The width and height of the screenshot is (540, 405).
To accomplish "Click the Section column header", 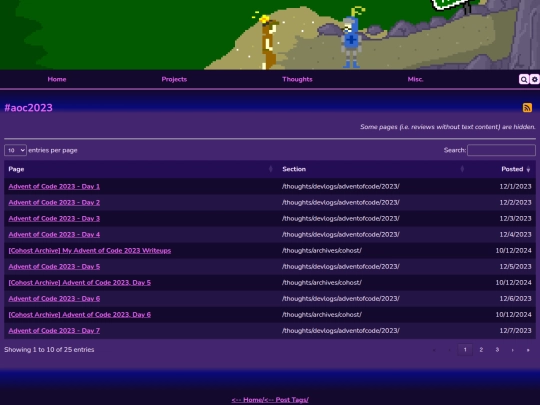I will tap(374, 169).
